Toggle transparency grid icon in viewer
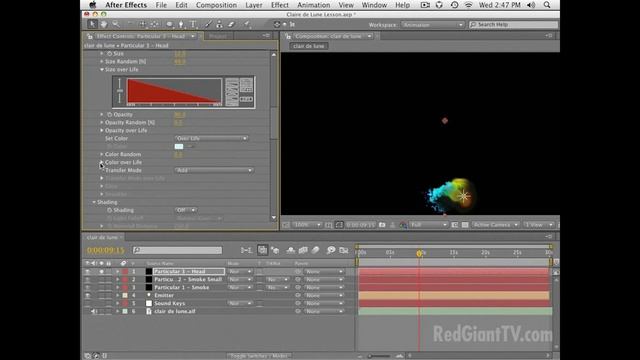 click(x=465, y=225)
